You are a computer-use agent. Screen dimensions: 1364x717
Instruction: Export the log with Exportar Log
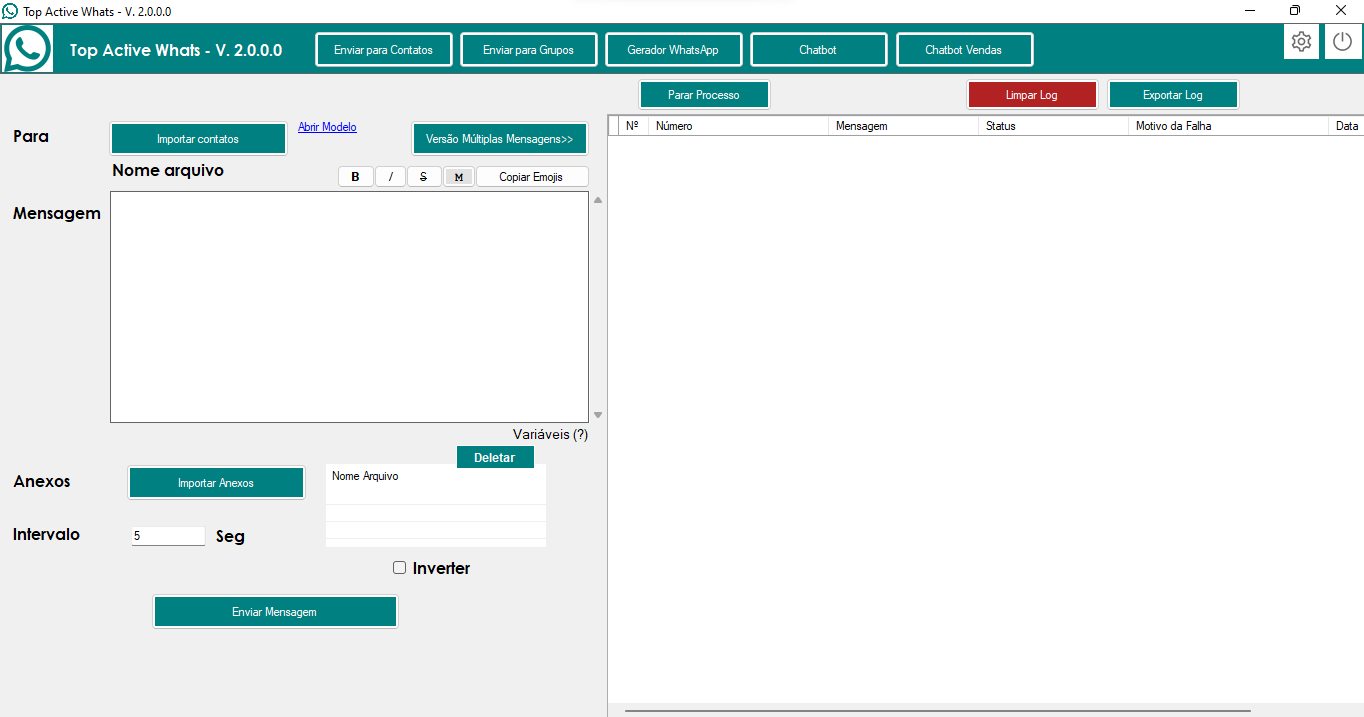click(1173, 95)
